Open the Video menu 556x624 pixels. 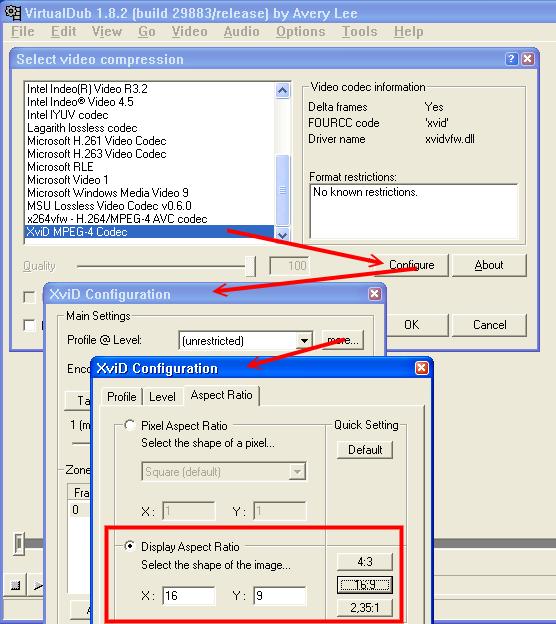coord(189,31)
